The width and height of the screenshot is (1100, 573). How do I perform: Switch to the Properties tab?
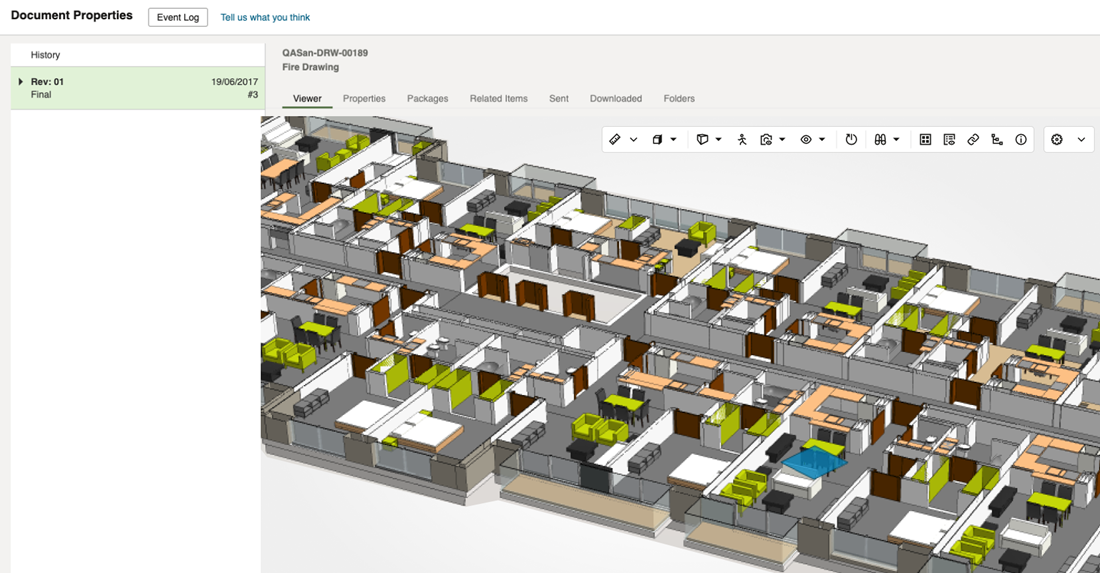click(364, 99)
